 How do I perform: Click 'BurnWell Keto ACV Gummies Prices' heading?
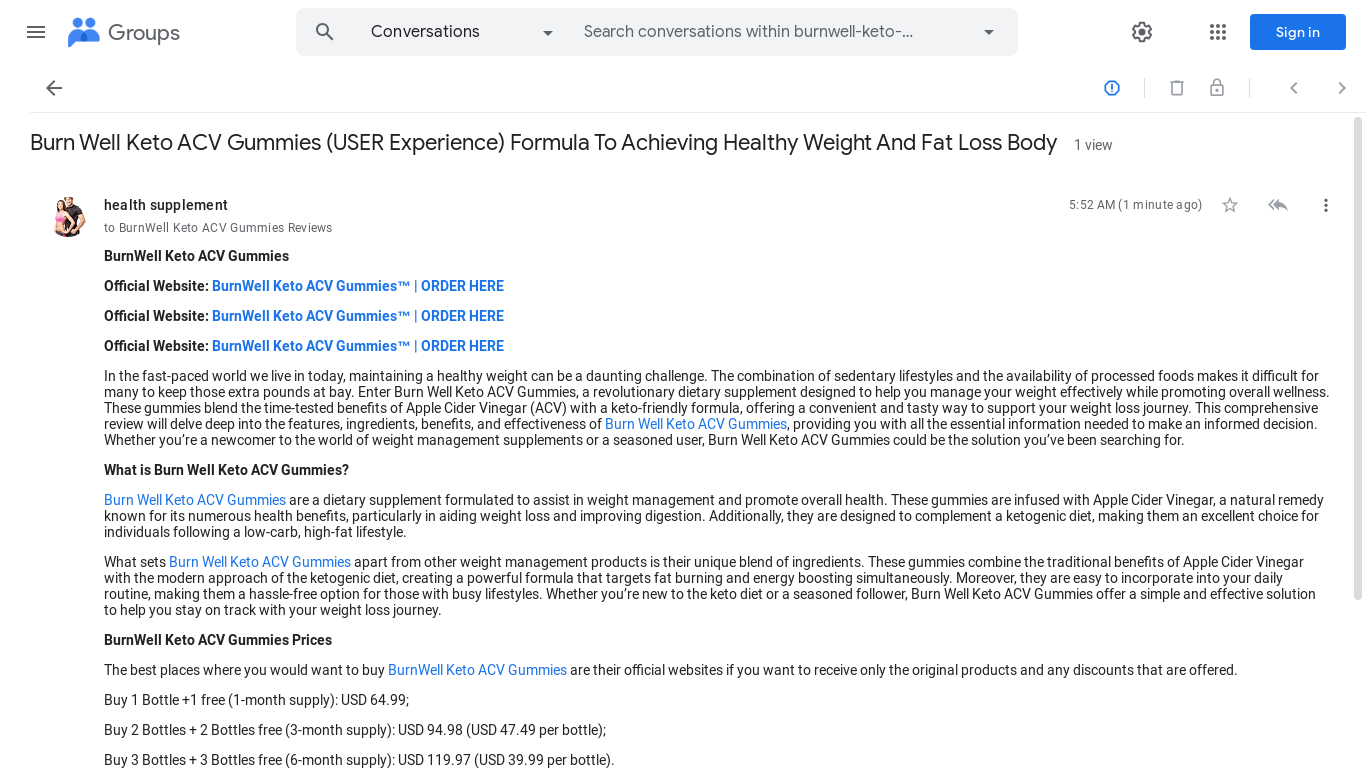(x=218, y=640)
